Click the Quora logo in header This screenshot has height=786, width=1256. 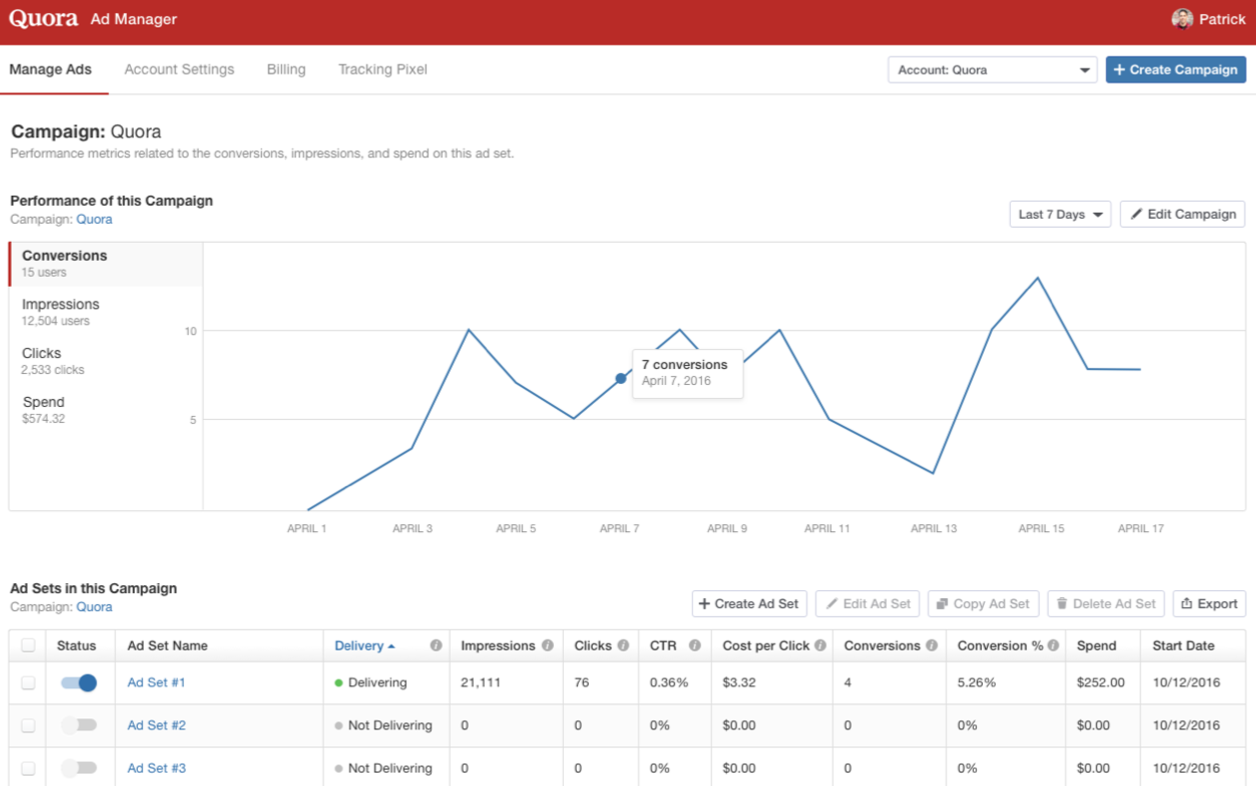tap(43, 19)
